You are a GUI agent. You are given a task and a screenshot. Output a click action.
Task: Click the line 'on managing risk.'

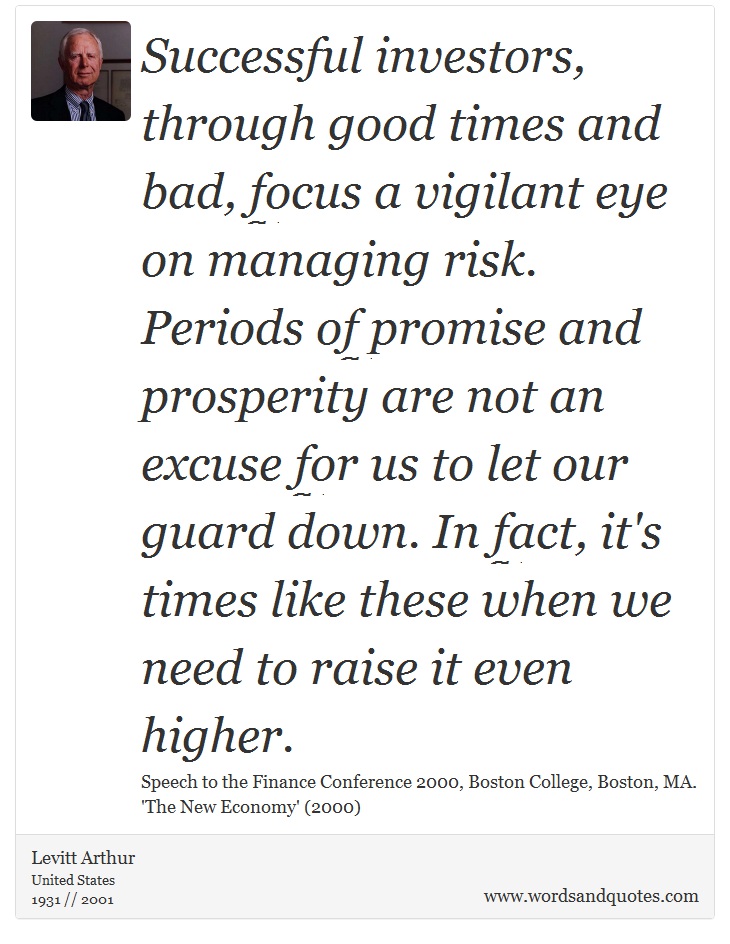339,262
